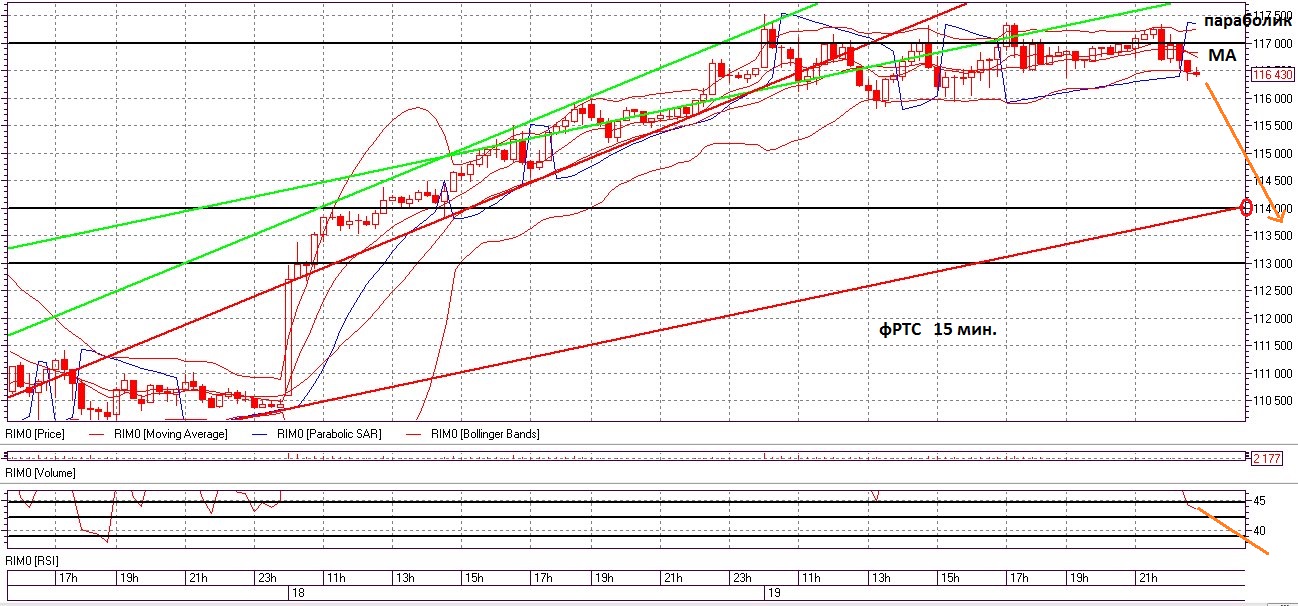The width and height of the screenshot is (1298, 606).
Task: Click the 113 000 price axis label
Action: [1273, 264]
